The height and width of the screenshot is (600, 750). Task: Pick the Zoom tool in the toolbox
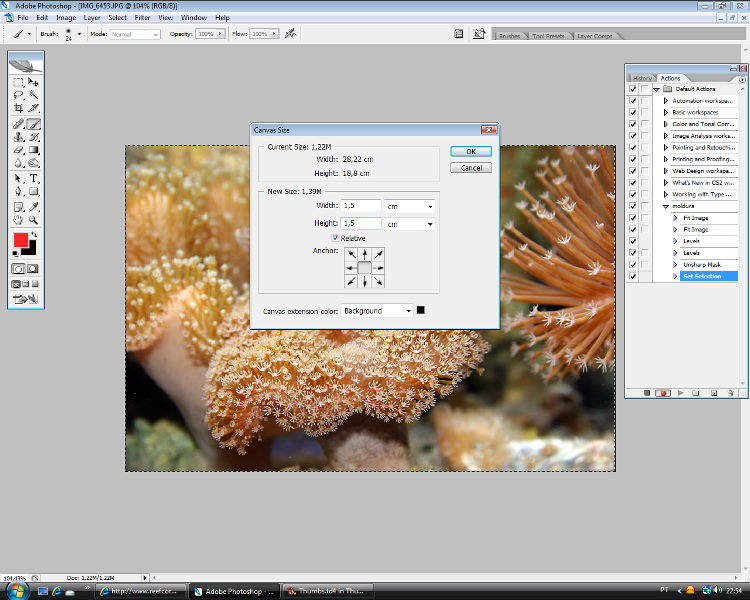point(34,220)
